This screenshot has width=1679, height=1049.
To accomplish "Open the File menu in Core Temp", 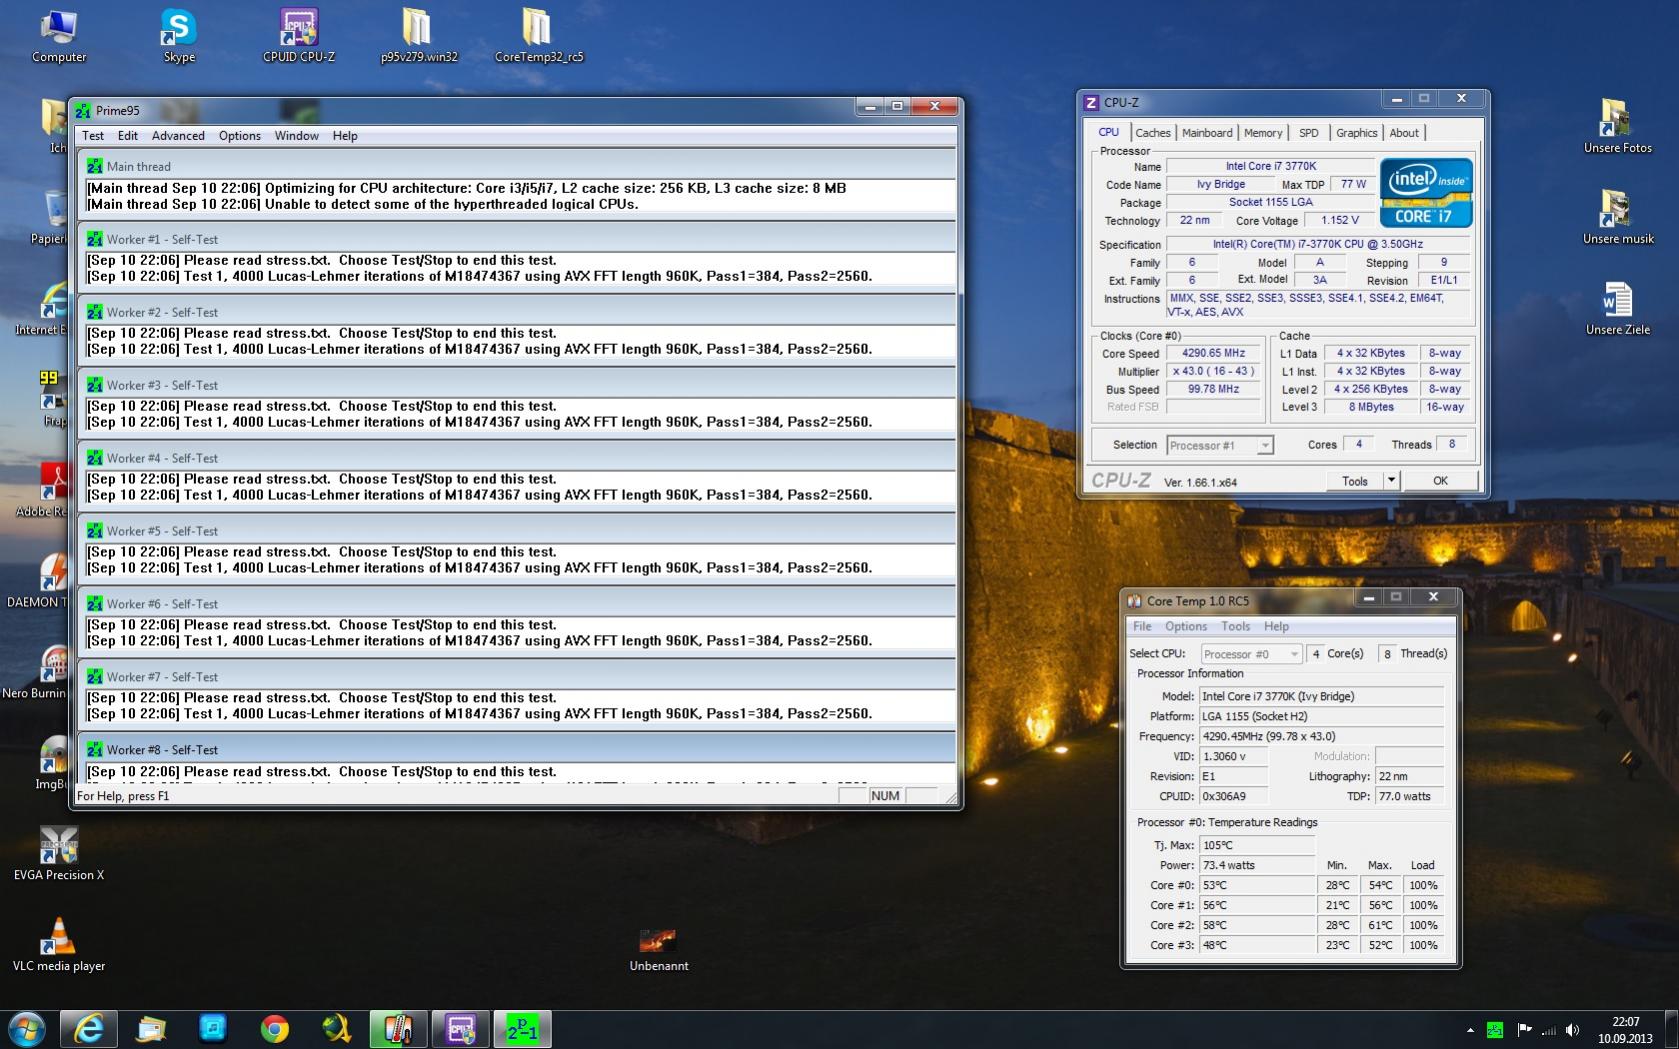I will pyautogui.click(x=1142, y=626).
